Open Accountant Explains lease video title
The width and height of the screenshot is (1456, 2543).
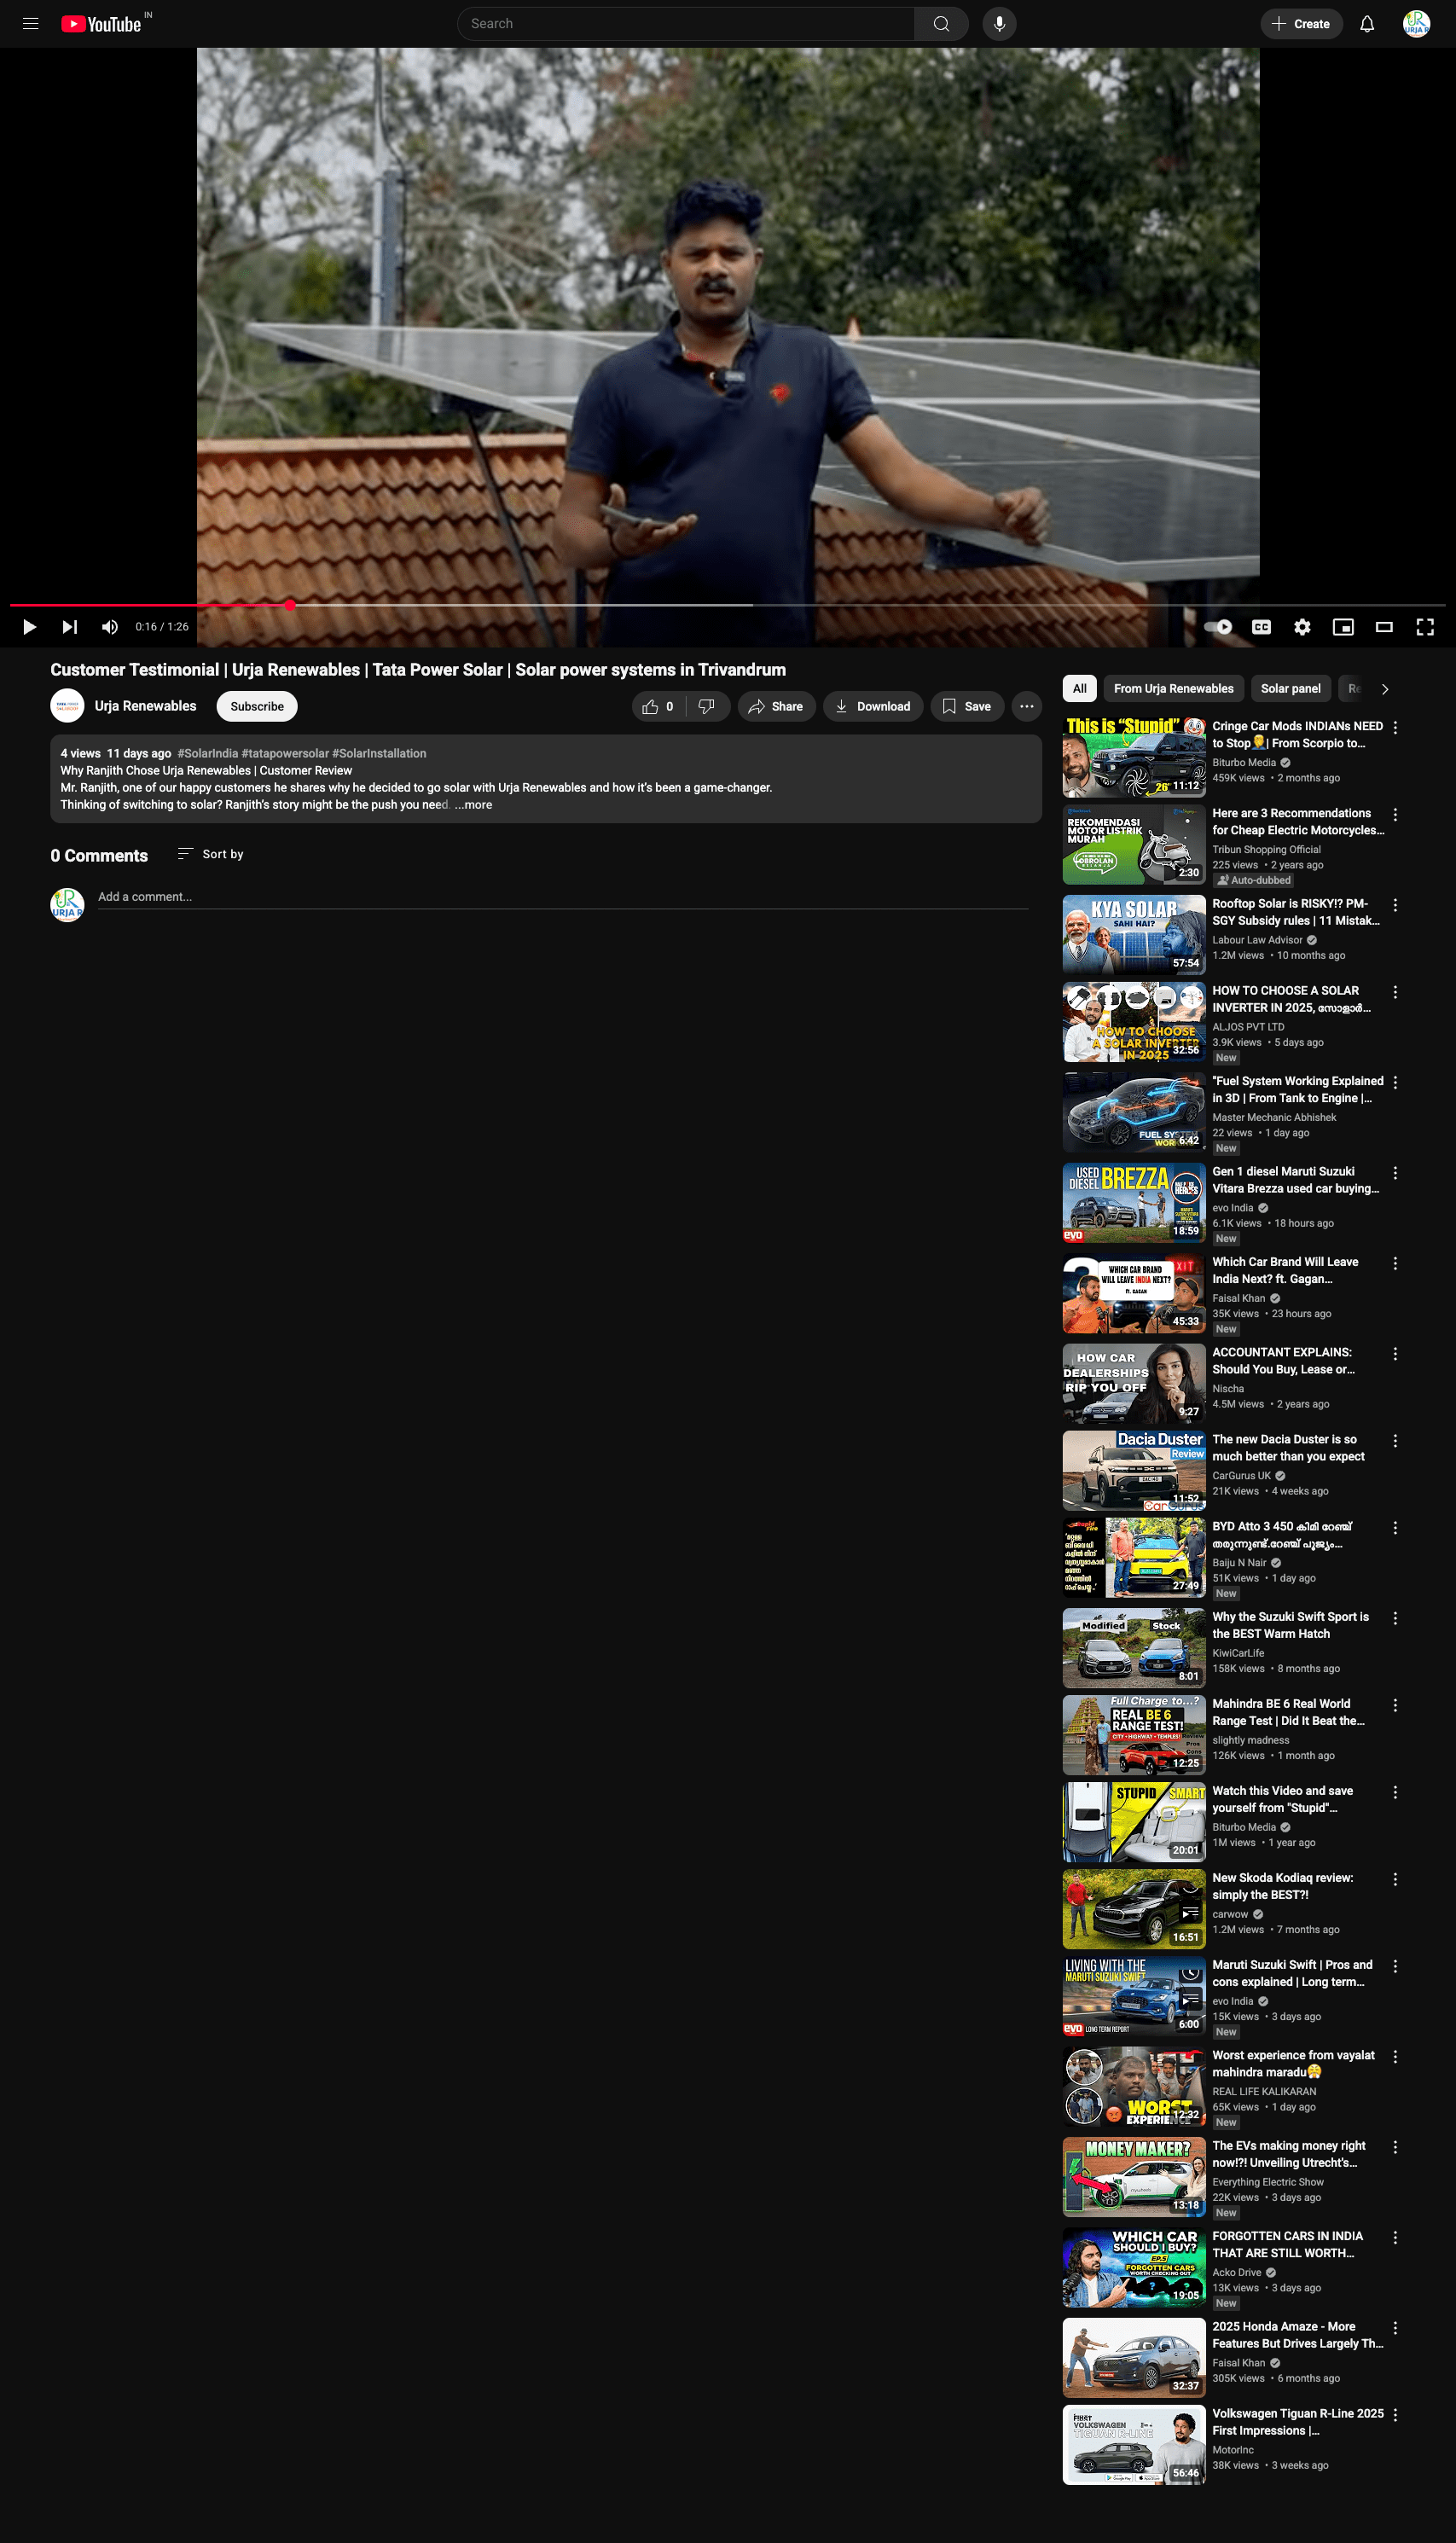point(1283,1361)
